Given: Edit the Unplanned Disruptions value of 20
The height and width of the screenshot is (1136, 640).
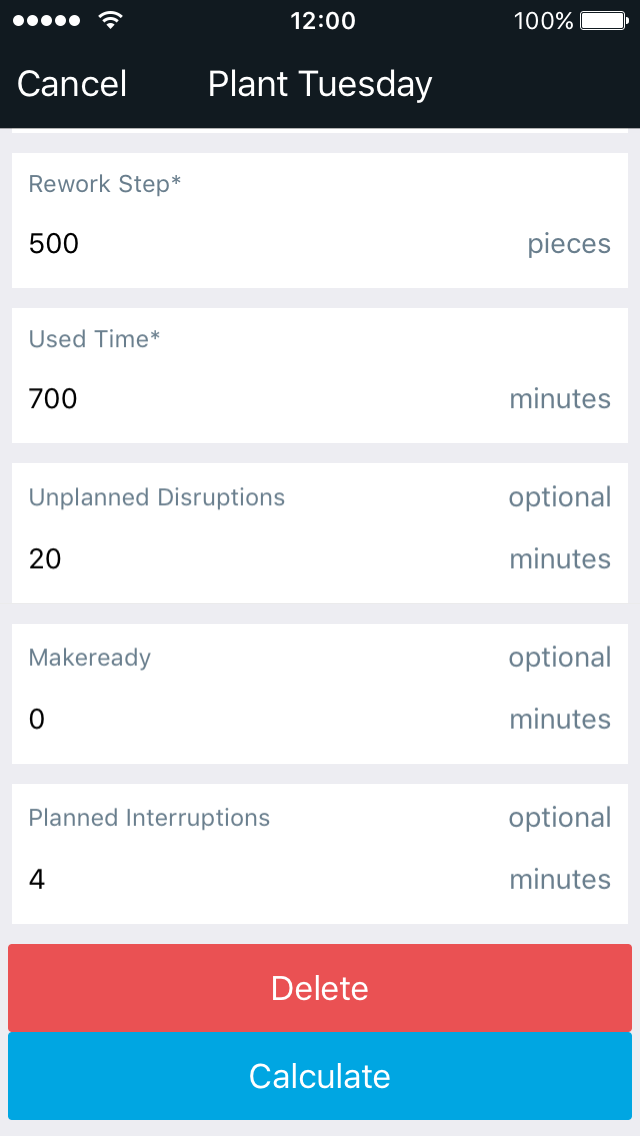Looking at the screenshot, I should 44,558.
